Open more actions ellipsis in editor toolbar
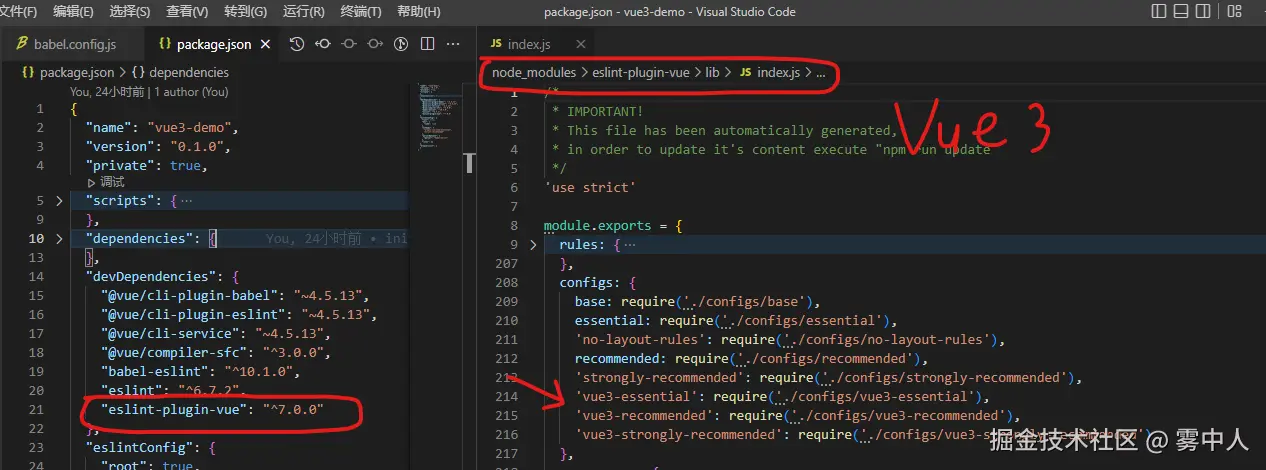Image resolution: width=1266 pixels, height=470 pixels. (453, 44)
